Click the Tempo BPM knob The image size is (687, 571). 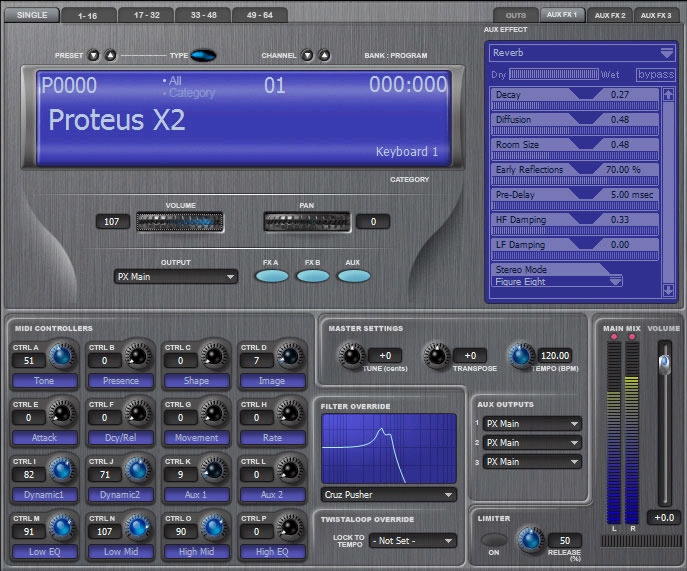point(521,355)
